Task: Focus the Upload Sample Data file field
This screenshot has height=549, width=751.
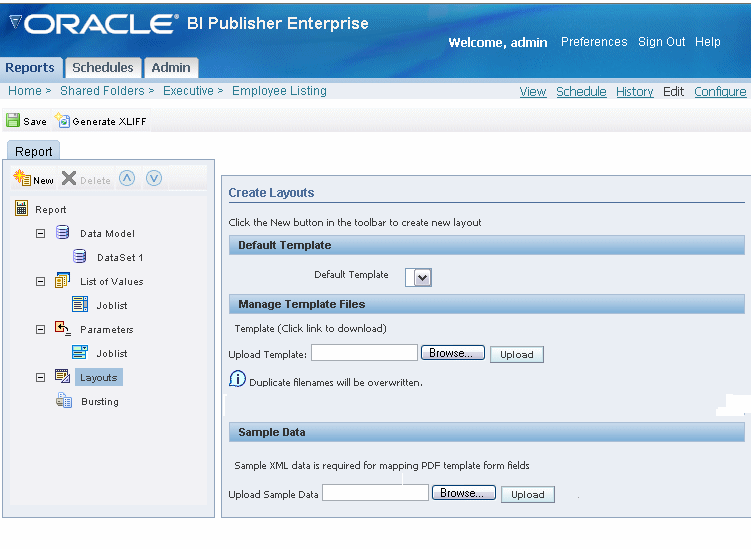Action: [x=376, y=492]
